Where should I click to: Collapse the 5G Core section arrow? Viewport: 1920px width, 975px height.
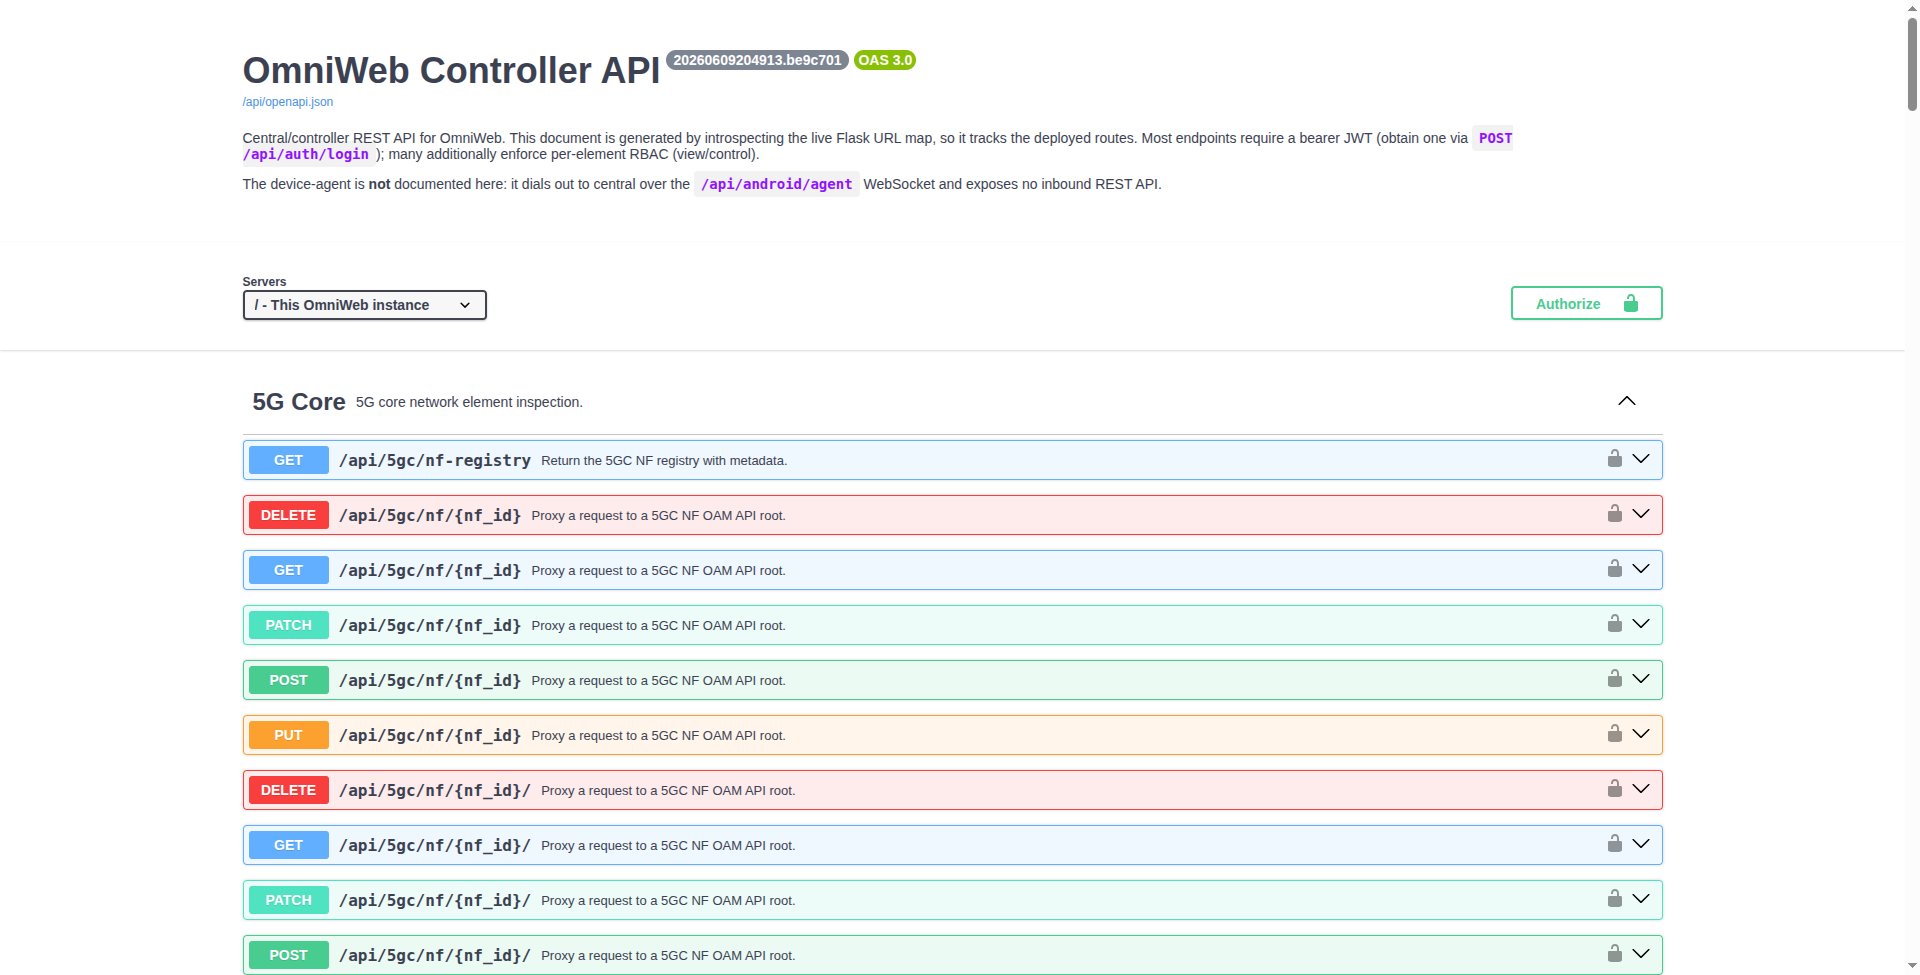coord(1627,401)
